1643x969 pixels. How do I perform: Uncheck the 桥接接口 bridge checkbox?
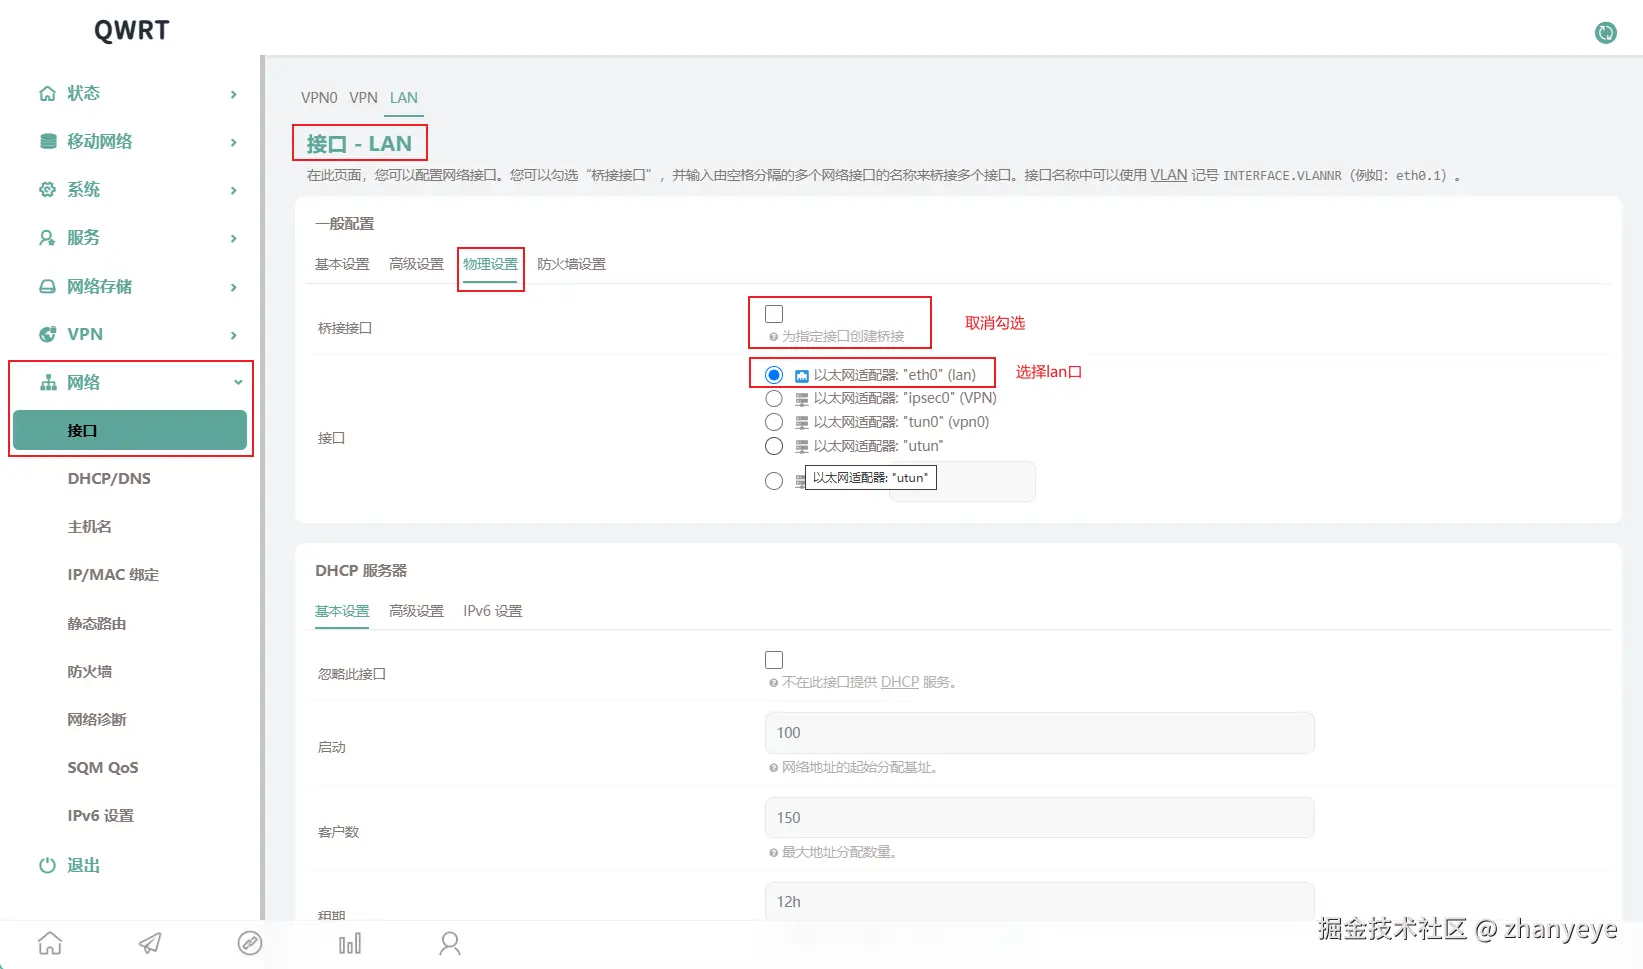(774, 314)
